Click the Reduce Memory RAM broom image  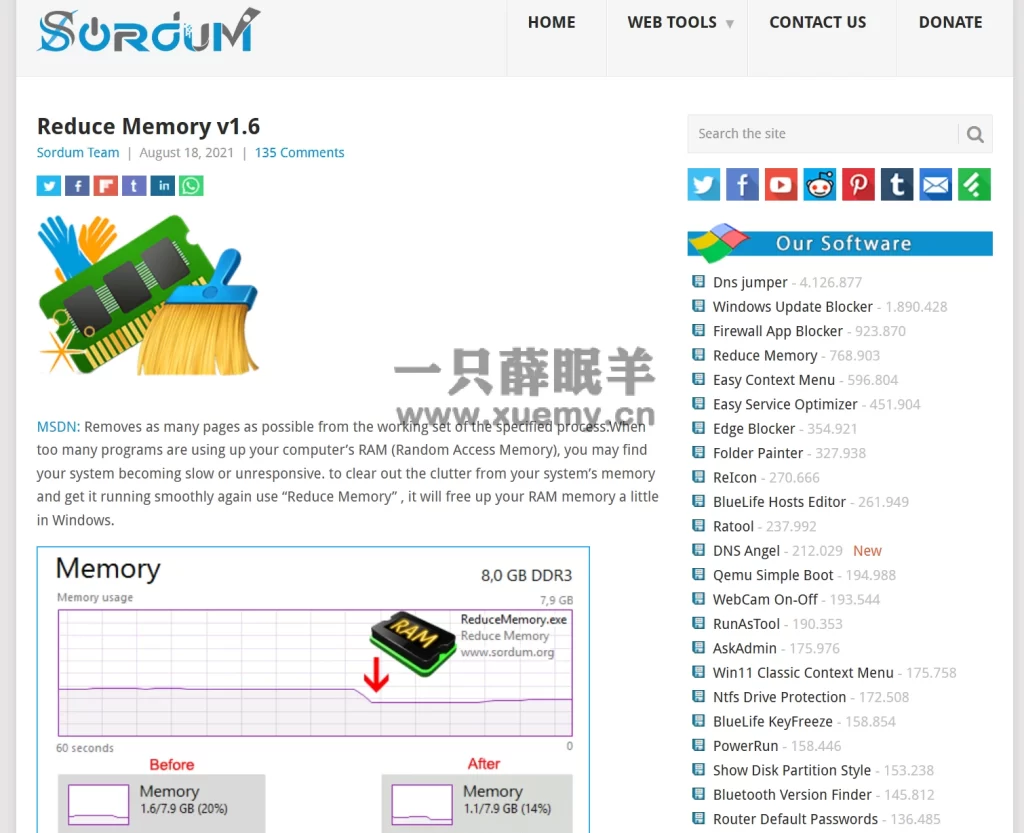pos(149,296)
